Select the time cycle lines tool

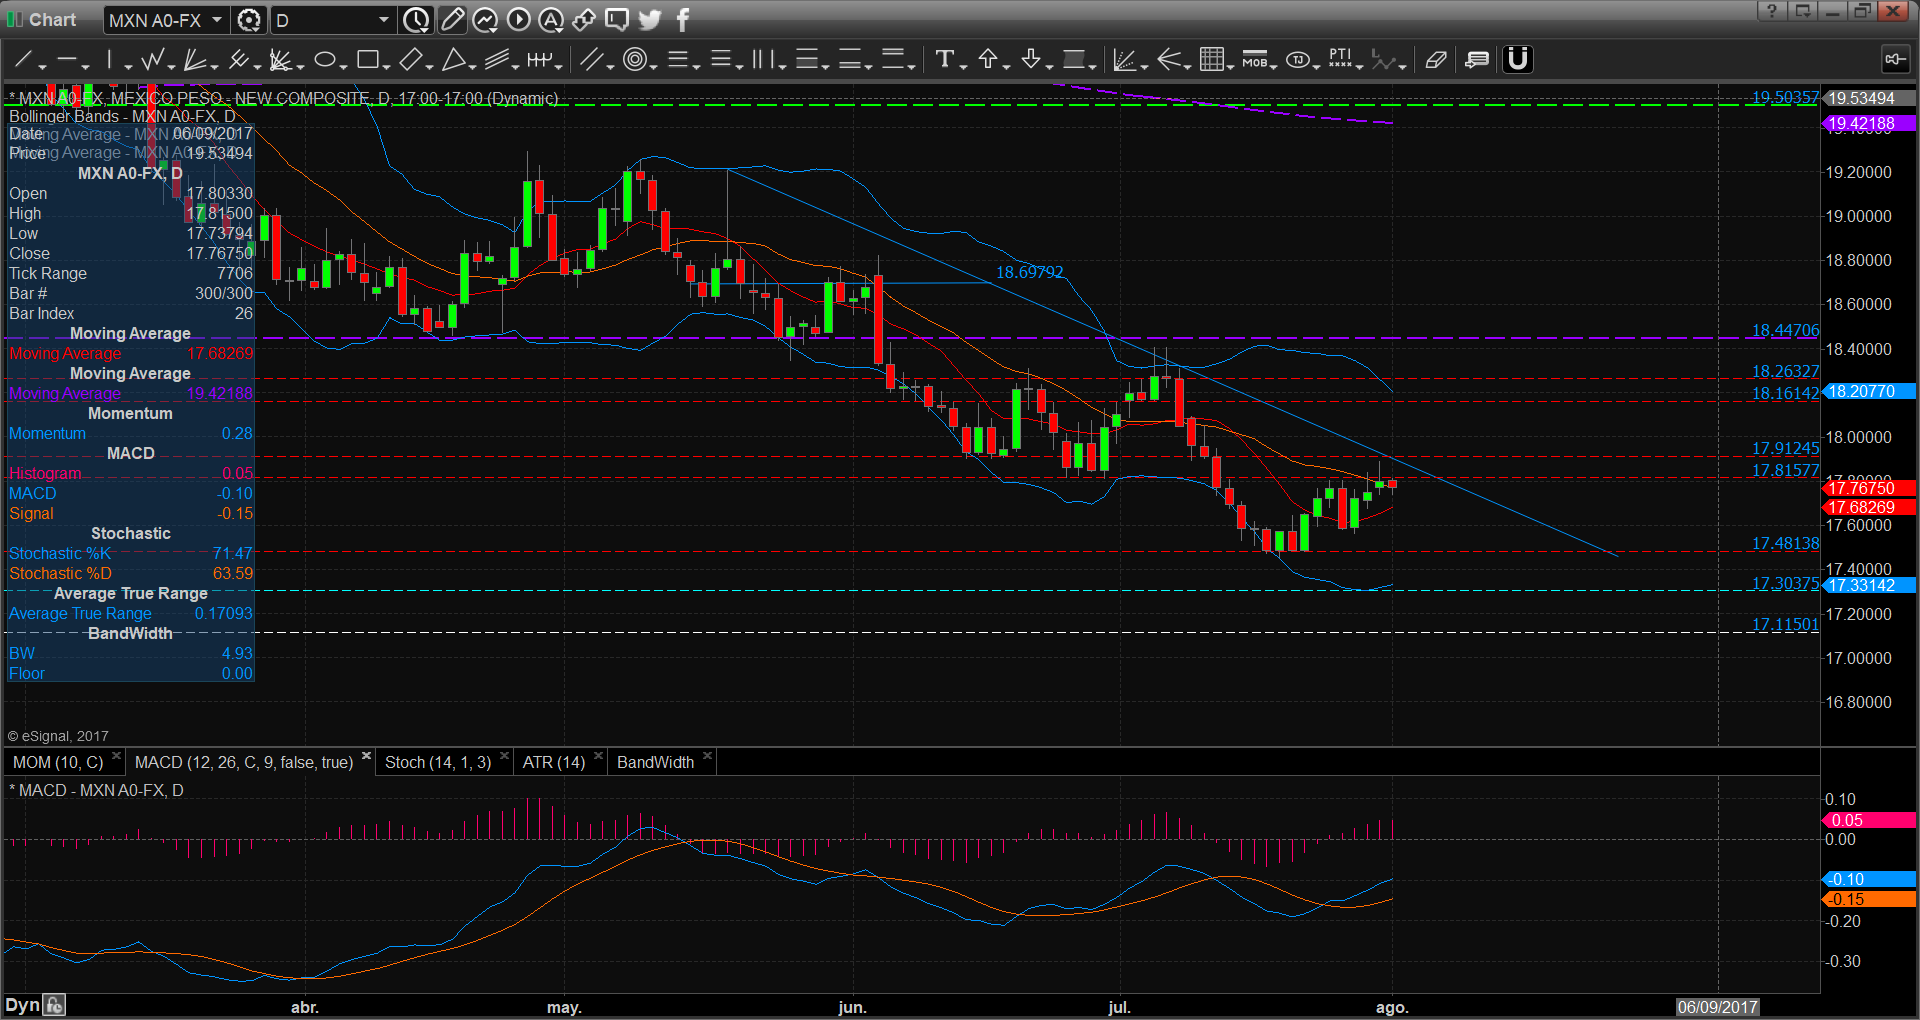coord(539,60)
